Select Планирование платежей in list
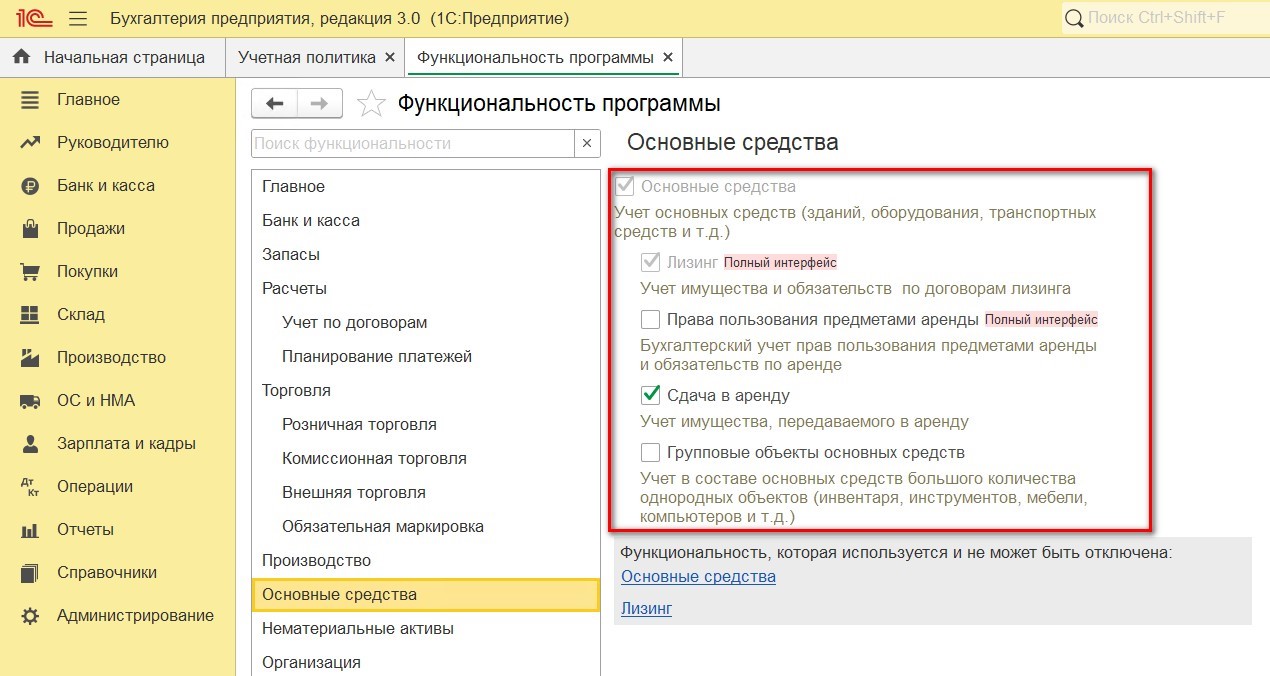This screenshot has height=676, width=1270. 426,357
